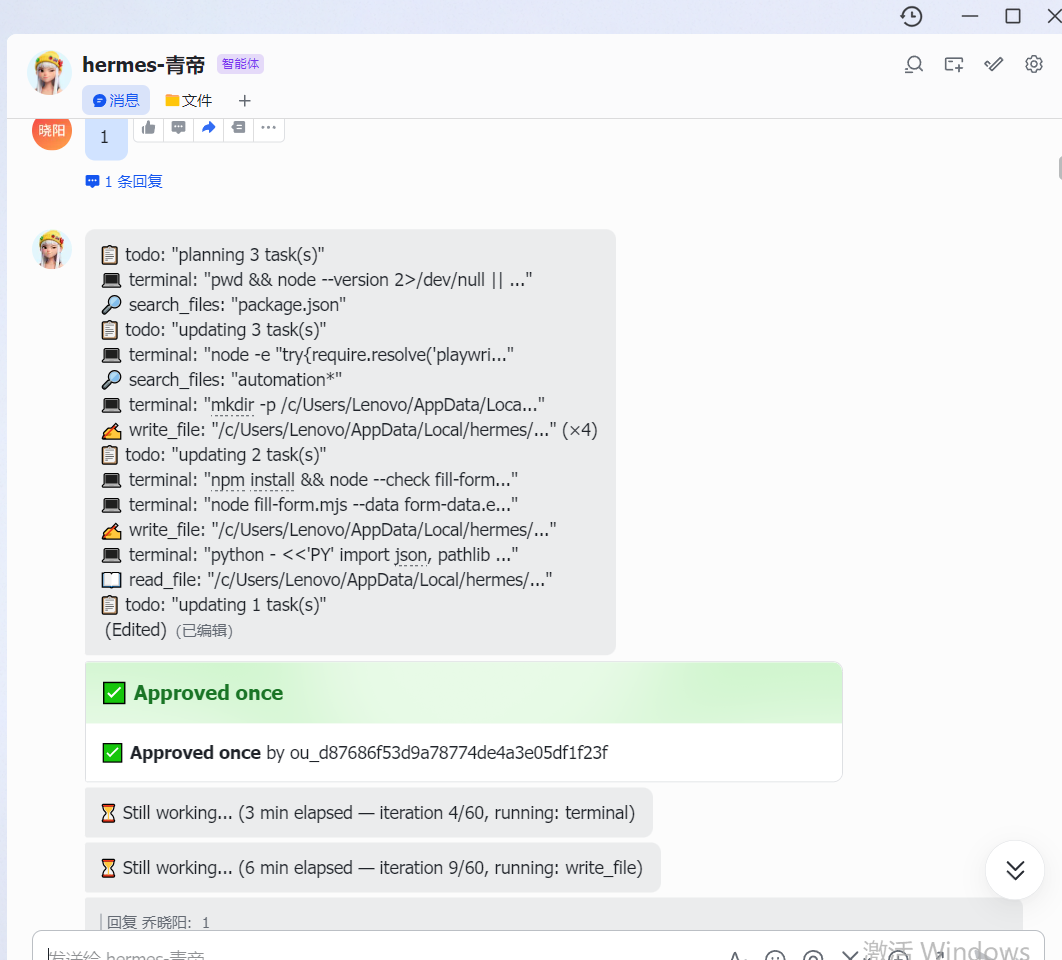Give a thumbs-up reaction to the message

(x=149, y=127)
